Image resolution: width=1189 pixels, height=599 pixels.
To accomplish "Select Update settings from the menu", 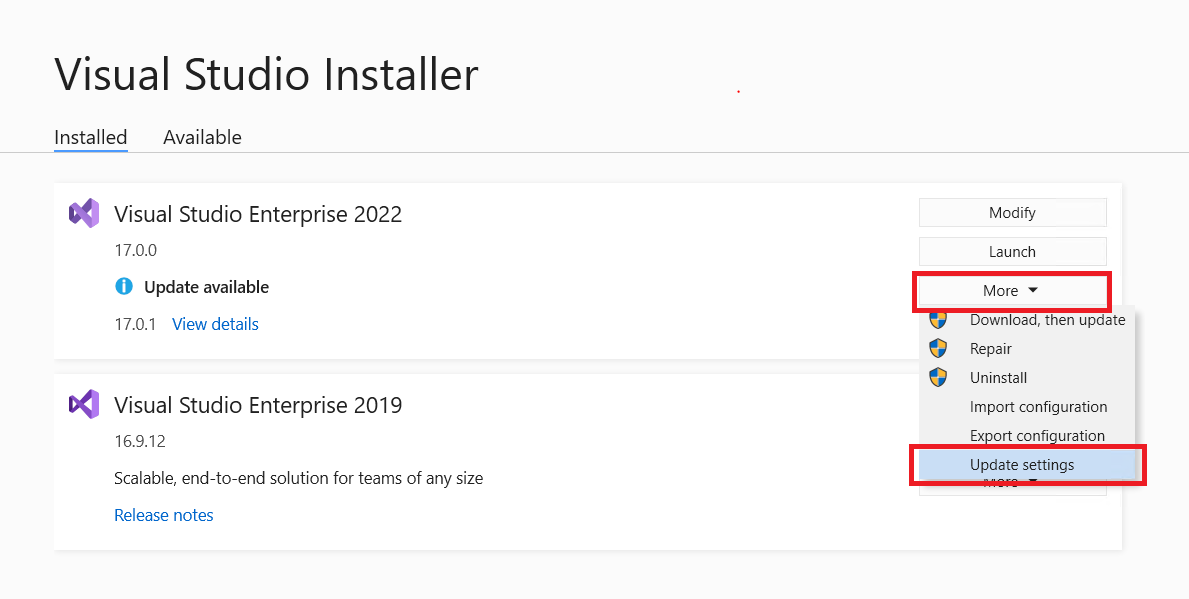I will point(1022,464).
